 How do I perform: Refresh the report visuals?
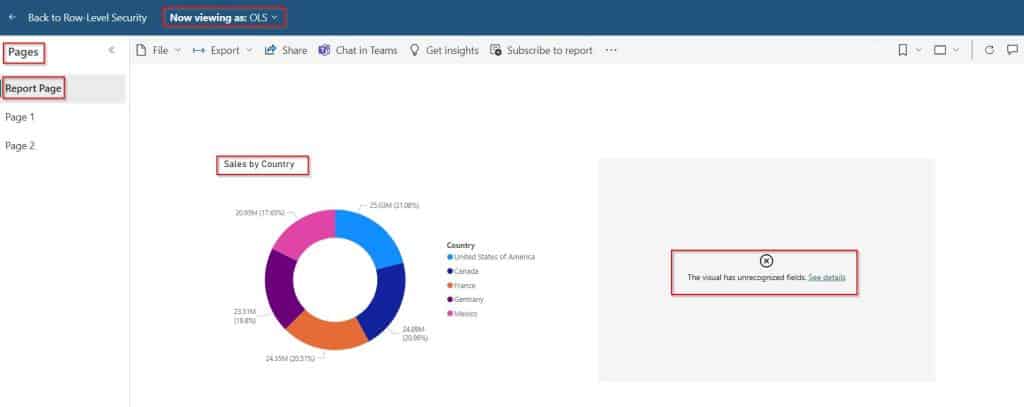(x=989, y=50)
